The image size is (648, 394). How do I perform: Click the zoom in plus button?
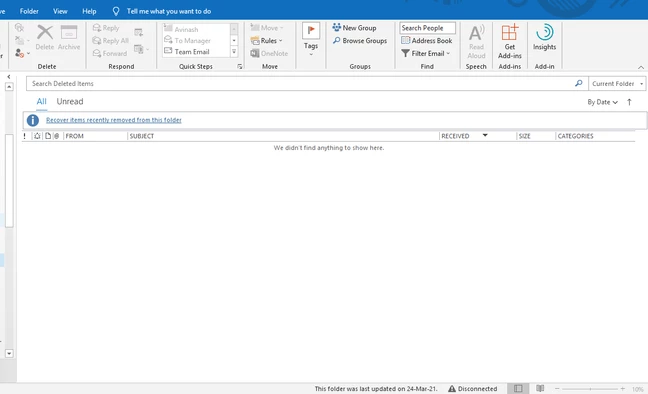pos(622,389)
